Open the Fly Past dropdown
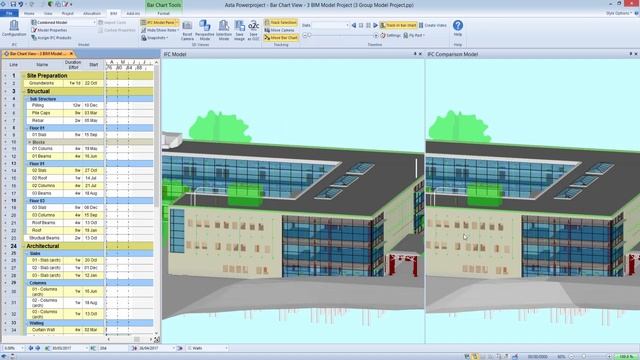This screenshot has width=640, height=360. coord(414,36)
